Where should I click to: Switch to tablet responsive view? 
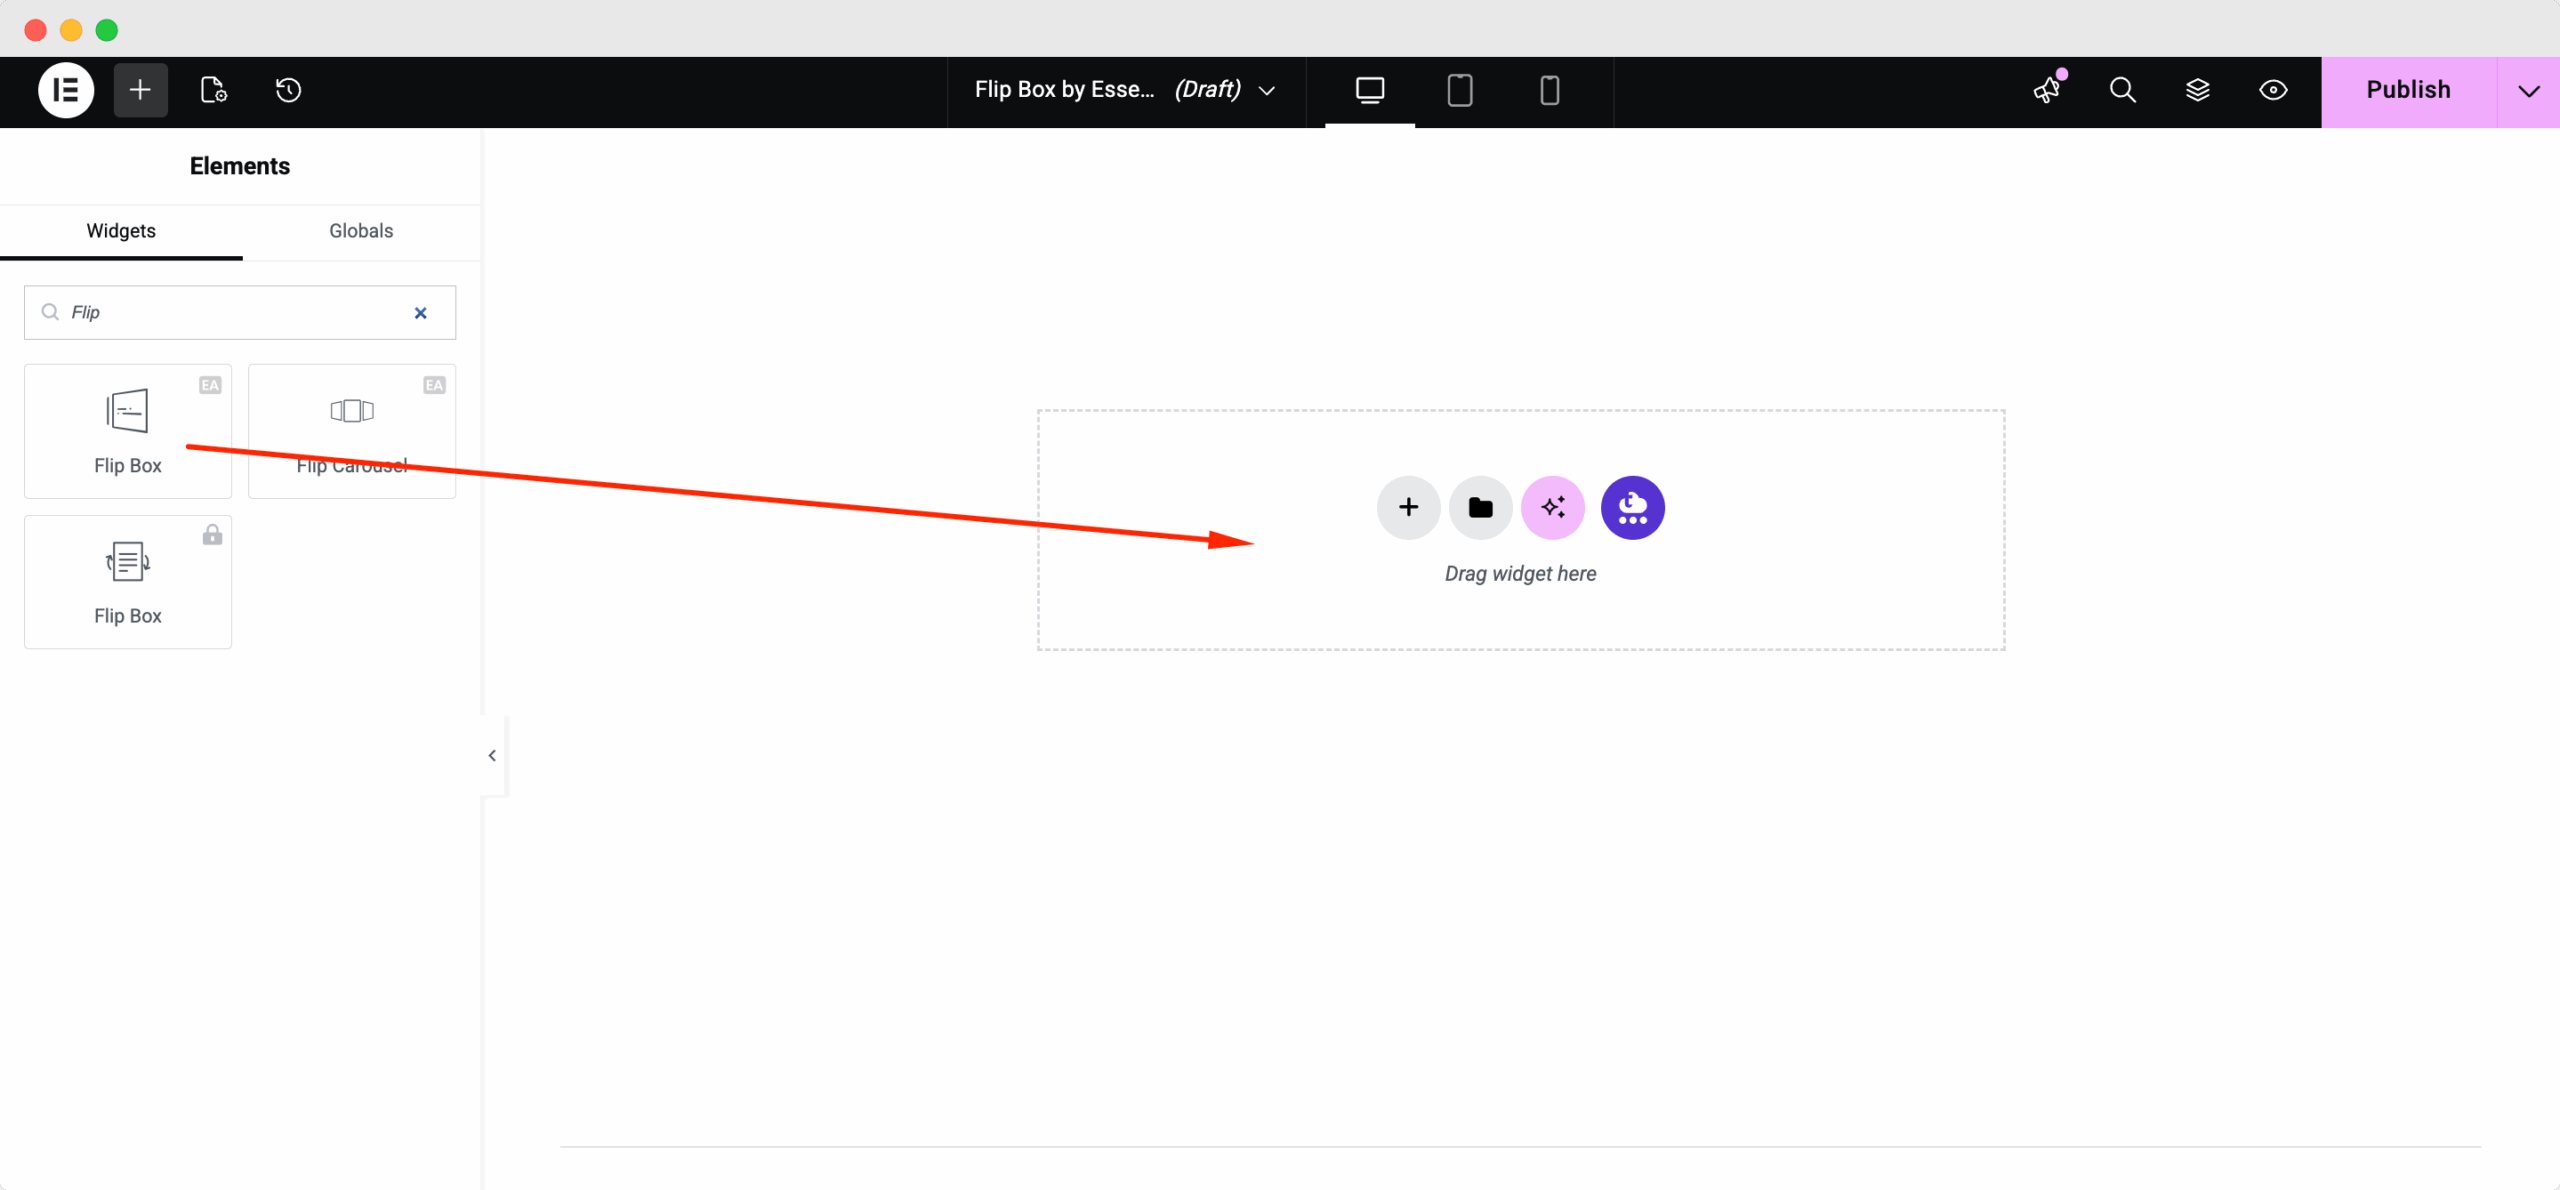pos(1459,90)
